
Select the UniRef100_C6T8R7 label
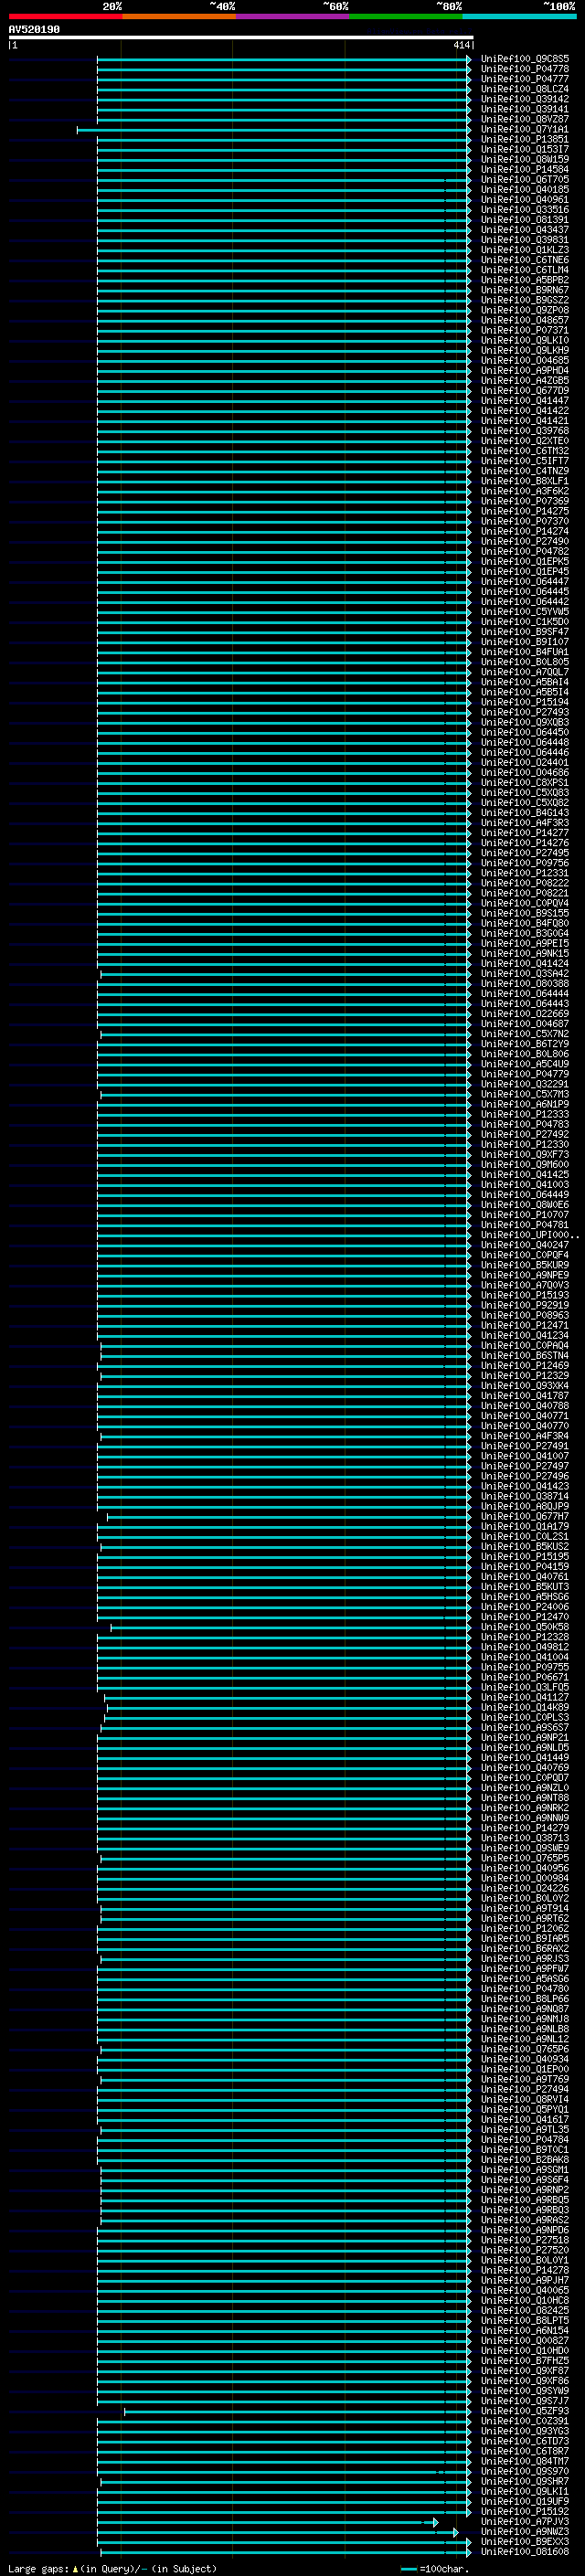[x=524, y=2451]
